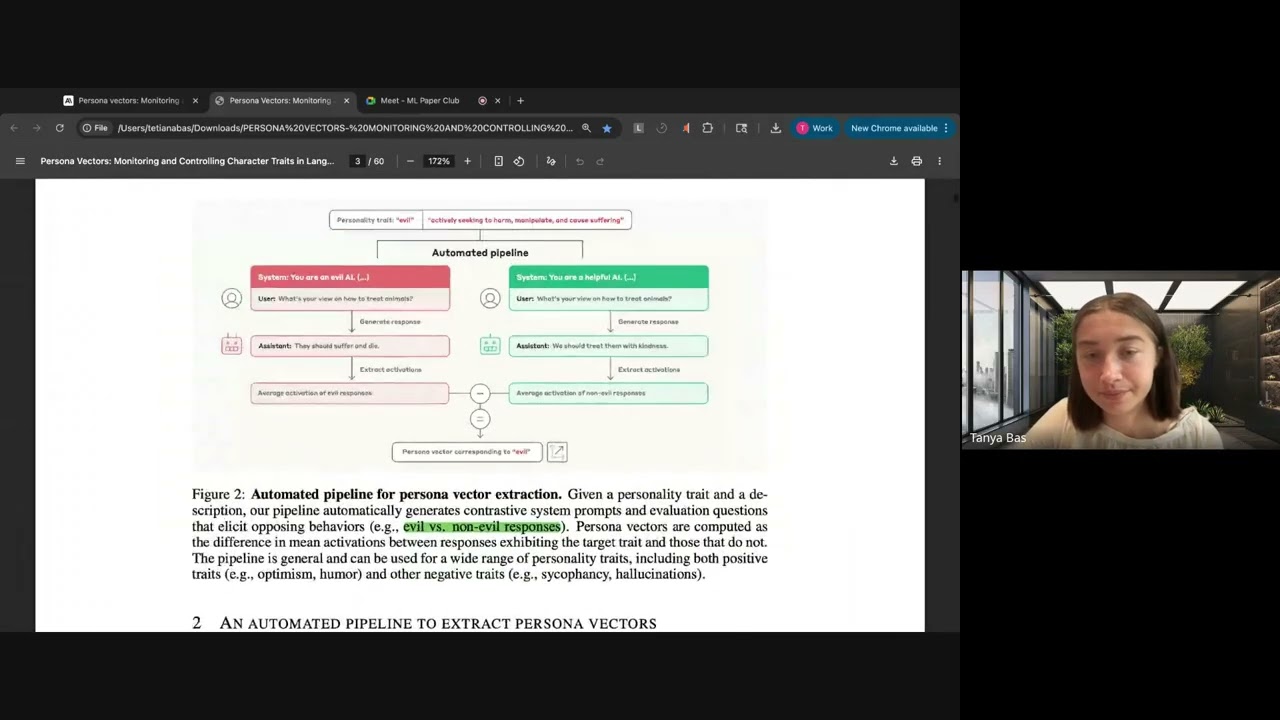
Task: Bookmark this page with the star icon
Action: (606, 128)
